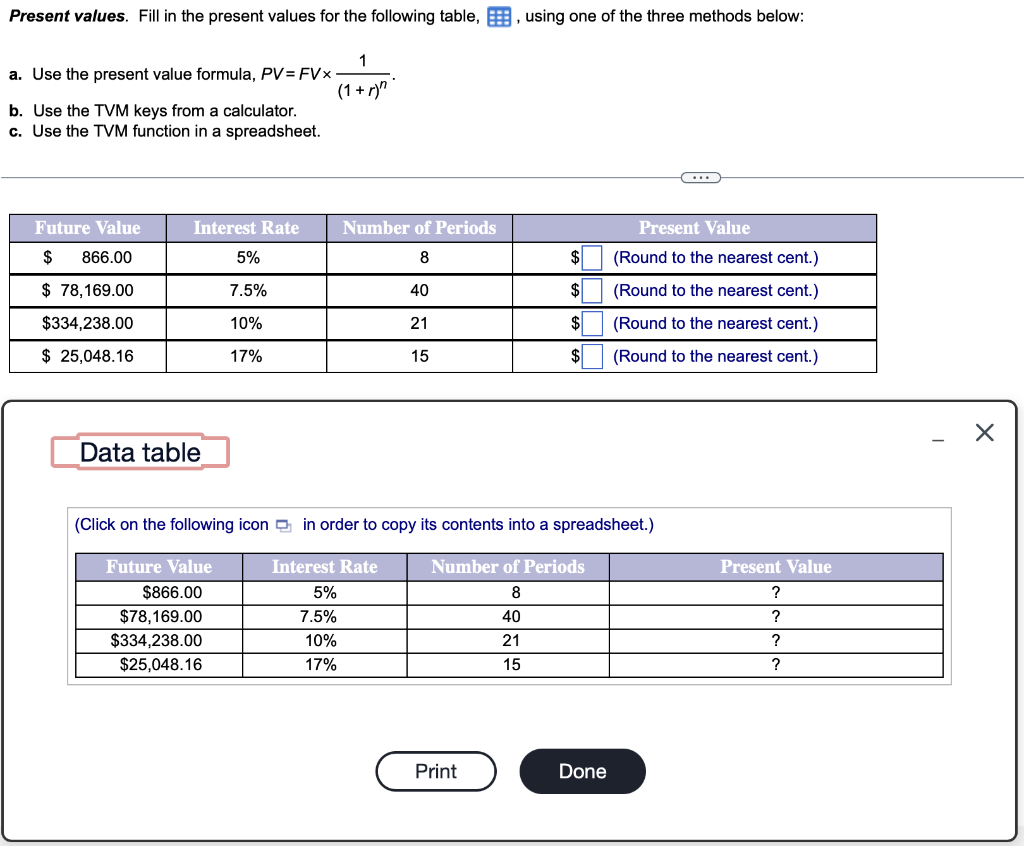Click the Present Value column header
The height and width of the screenshot is (846, 1024).
pyautogui.click(x=694, y=228)
